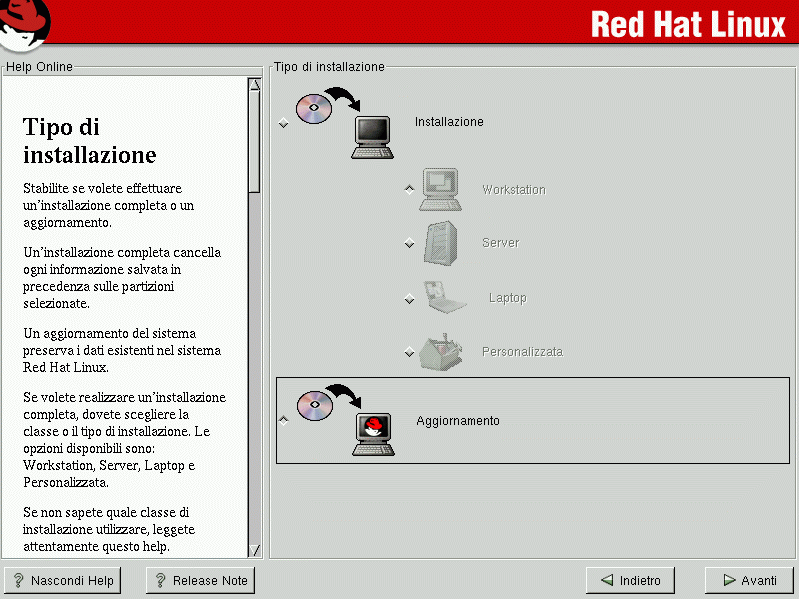
Task: Click the Server tower icon
Action: 440,243
